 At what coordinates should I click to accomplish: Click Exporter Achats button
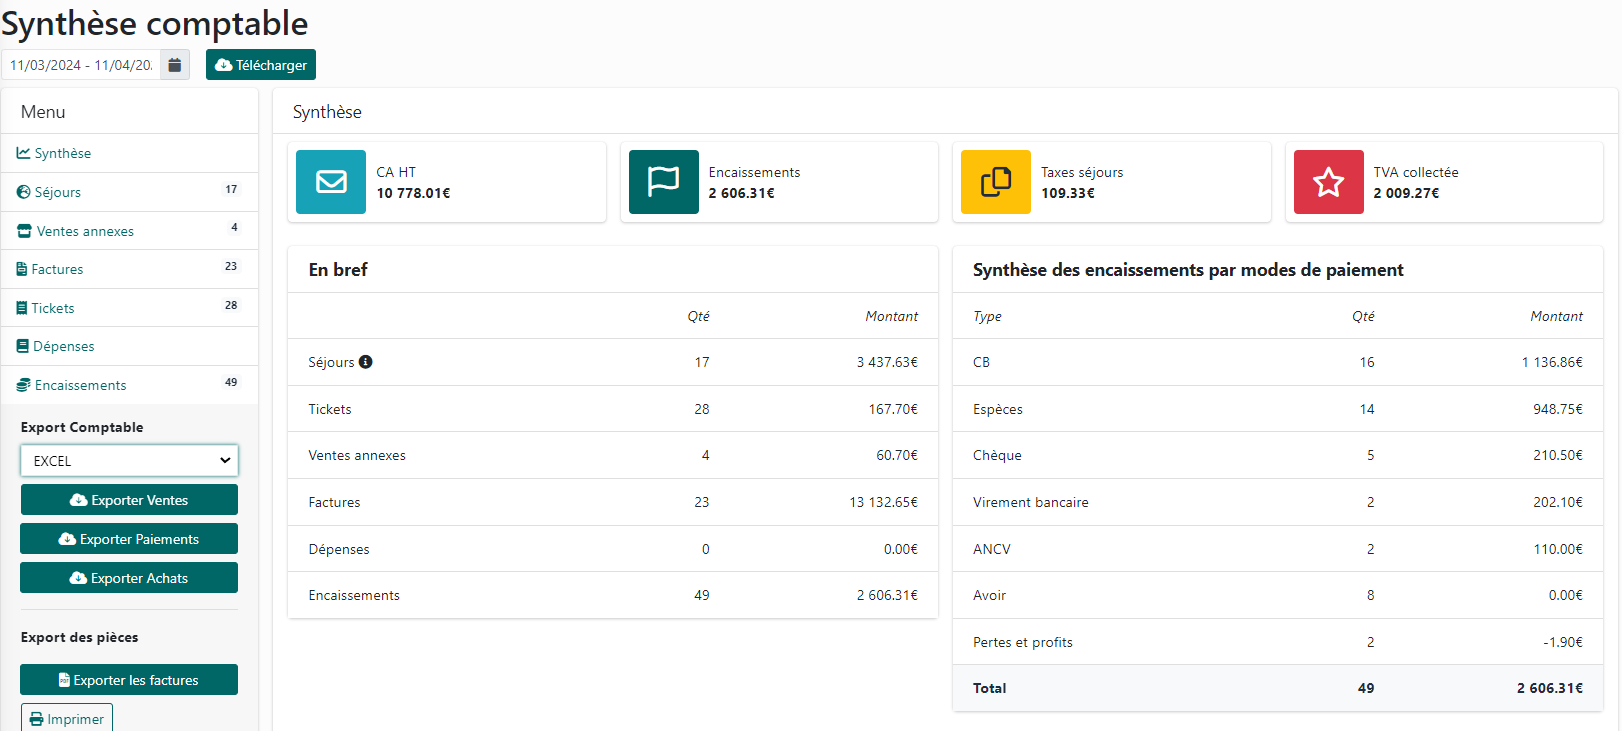129,578
